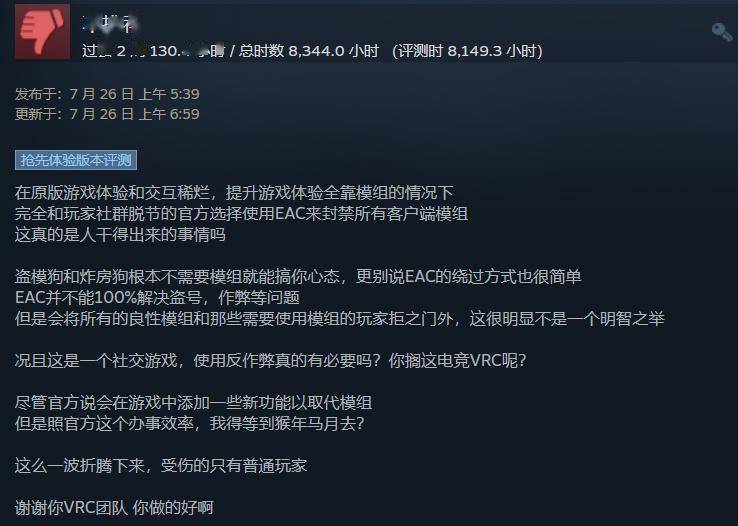
Task: Click the red thumbs-down not-recommended icon
Action: click(x=42, y=32)
